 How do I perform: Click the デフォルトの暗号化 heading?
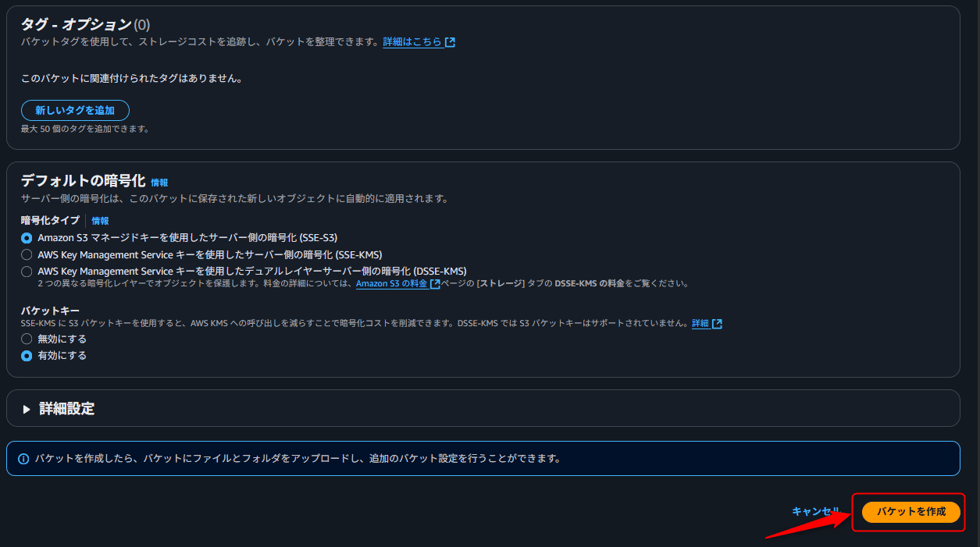83,181
